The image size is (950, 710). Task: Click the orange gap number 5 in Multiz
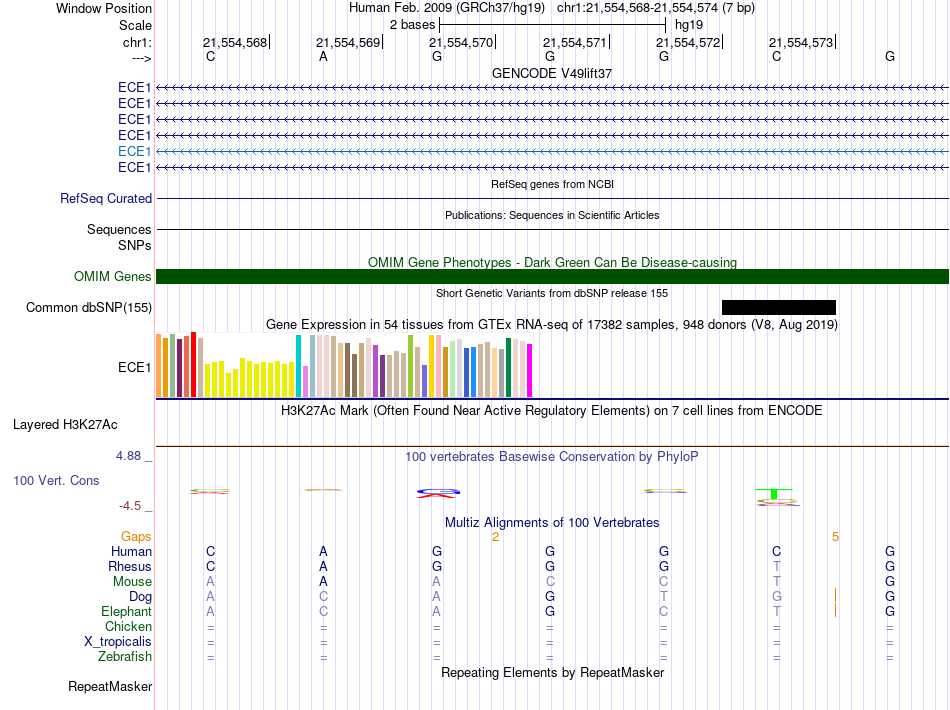pos(835,537)
